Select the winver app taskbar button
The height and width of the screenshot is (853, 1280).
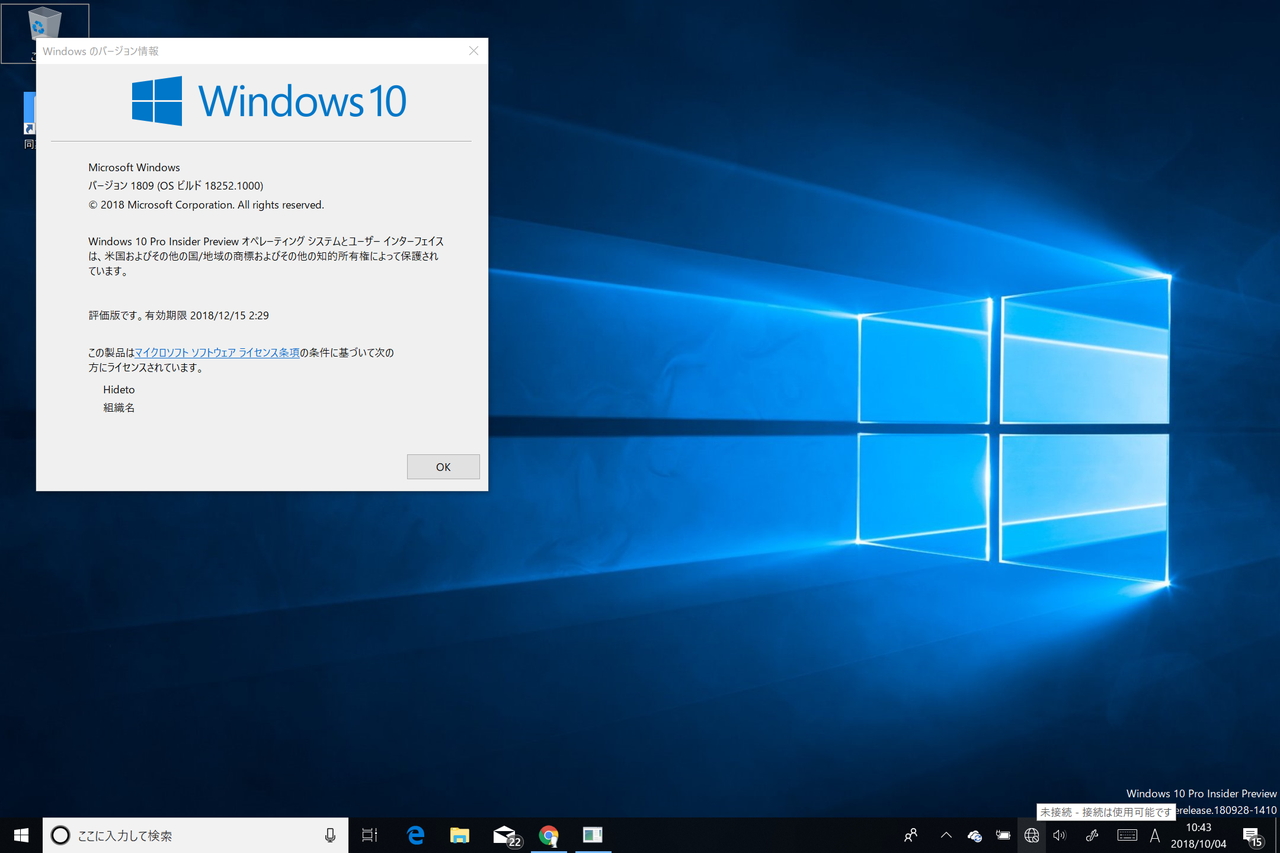(592, 835)
